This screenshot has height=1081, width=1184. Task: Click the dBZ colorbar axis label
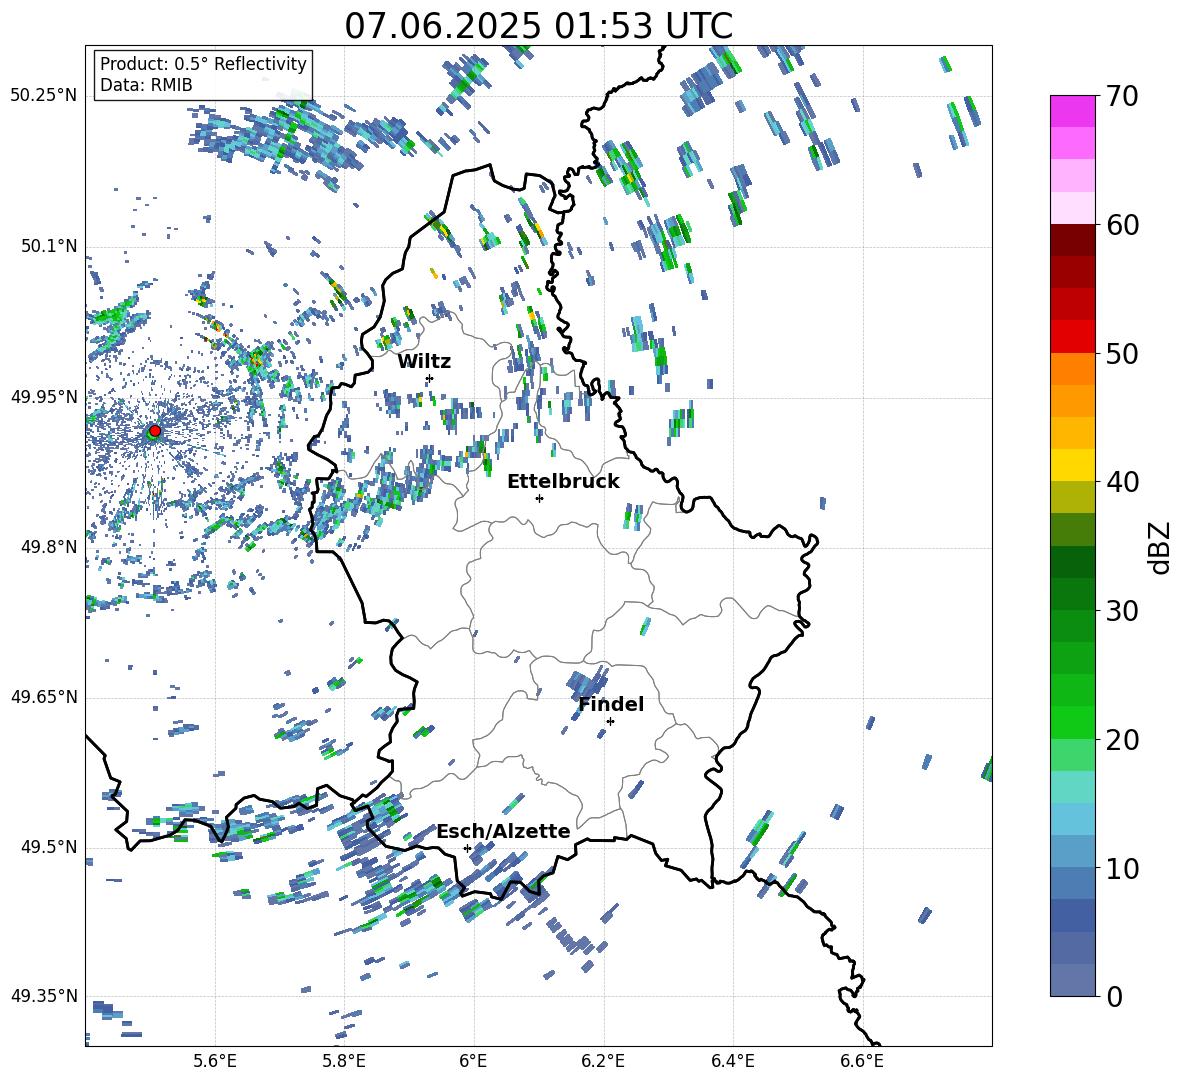pos(1161,547)
